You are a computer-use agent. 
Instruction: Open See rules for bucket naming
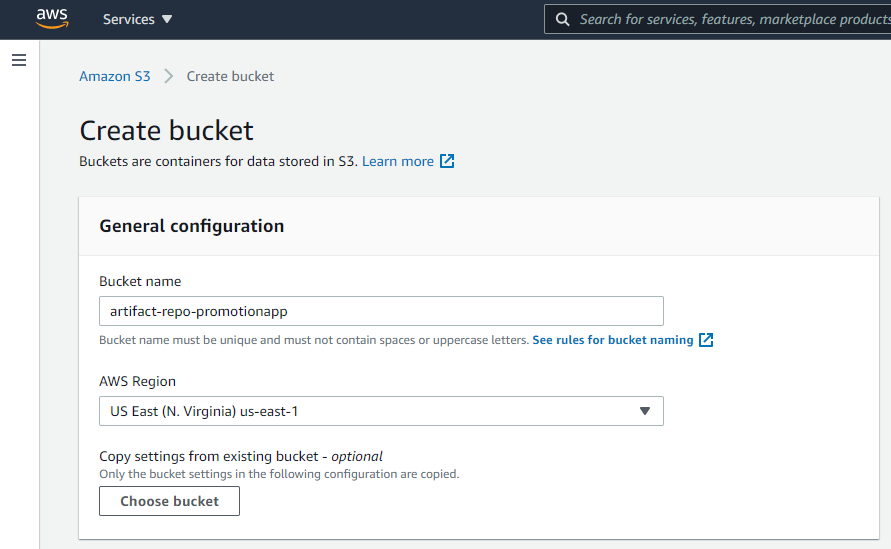tap(613, 340)
